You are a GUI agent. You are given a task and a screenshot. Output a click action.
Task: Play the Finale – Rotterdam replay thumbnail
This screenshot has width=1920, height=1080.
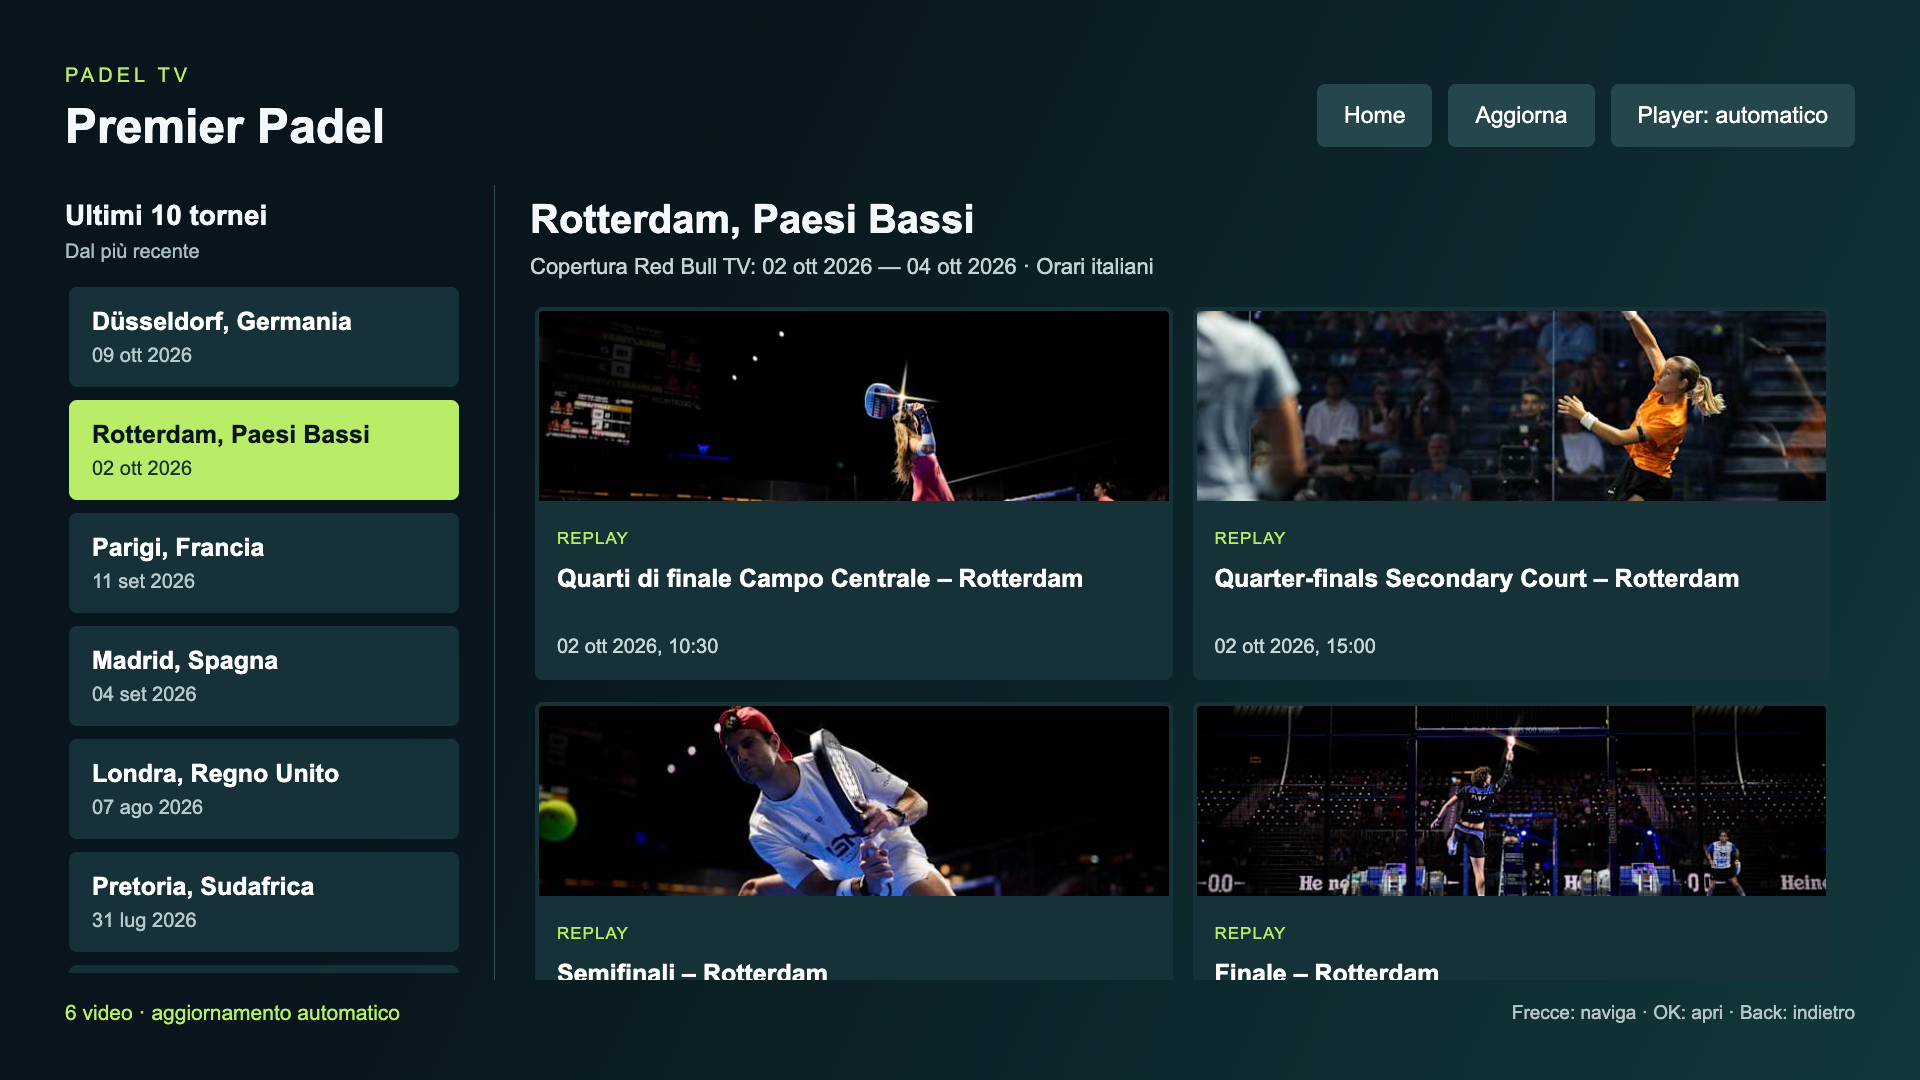click(1511, 801)
